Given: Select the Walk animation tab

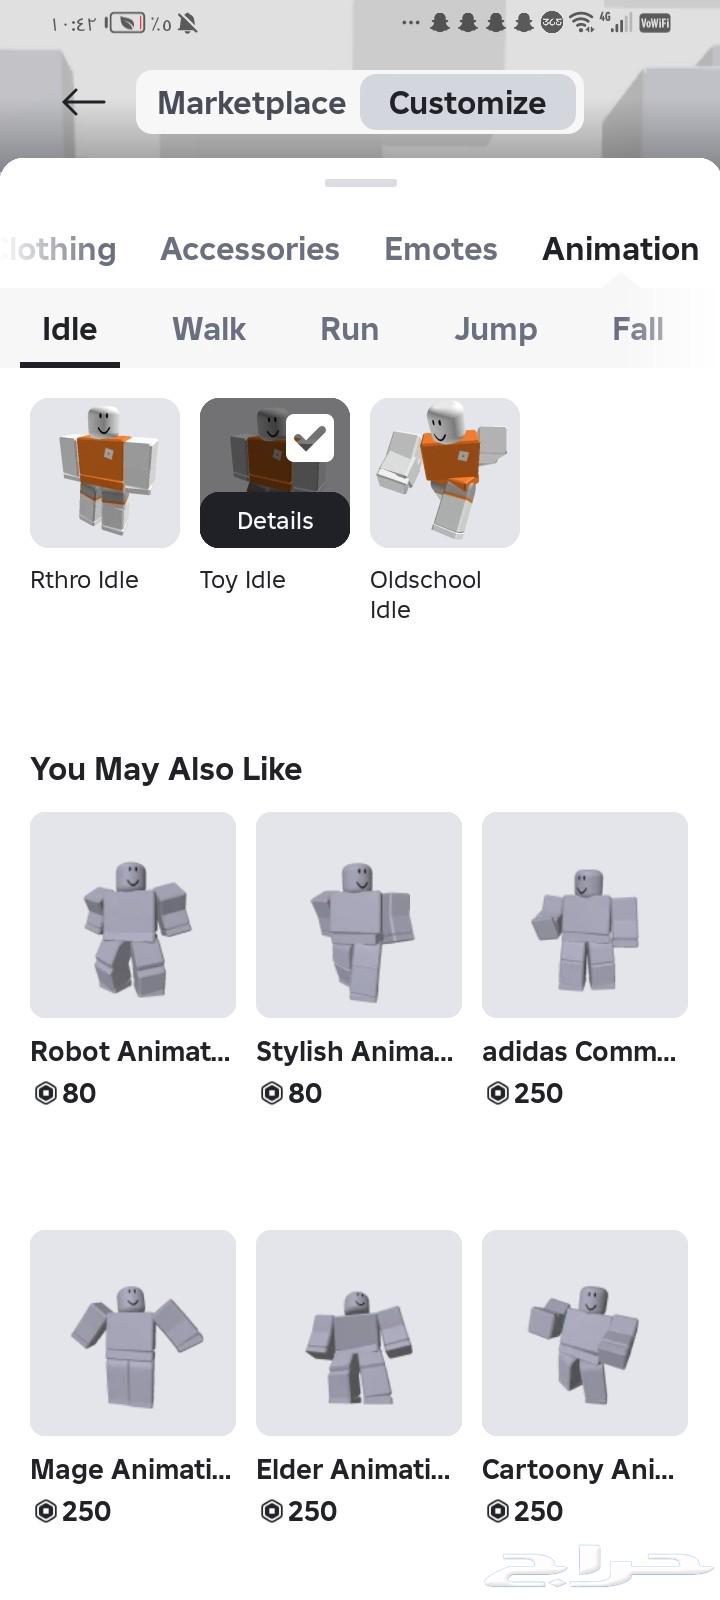Looking at the screenshot, I should 208,329.
